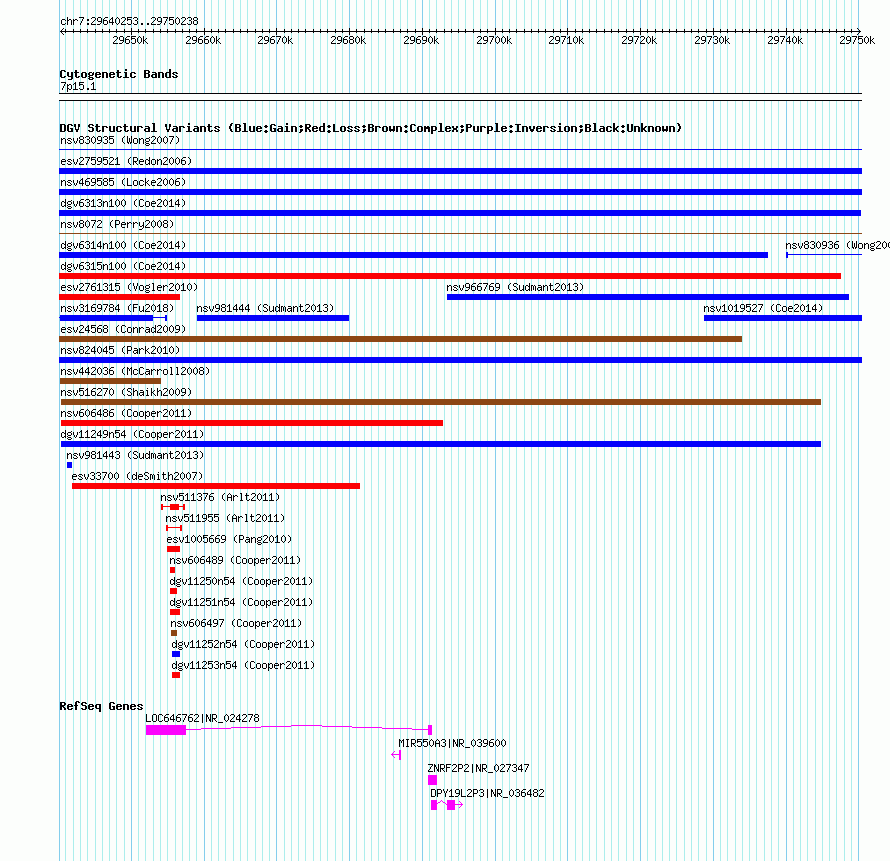
Task: Open the dgv6313n100 (Coe2014) variant
Action: coord(460,213)
